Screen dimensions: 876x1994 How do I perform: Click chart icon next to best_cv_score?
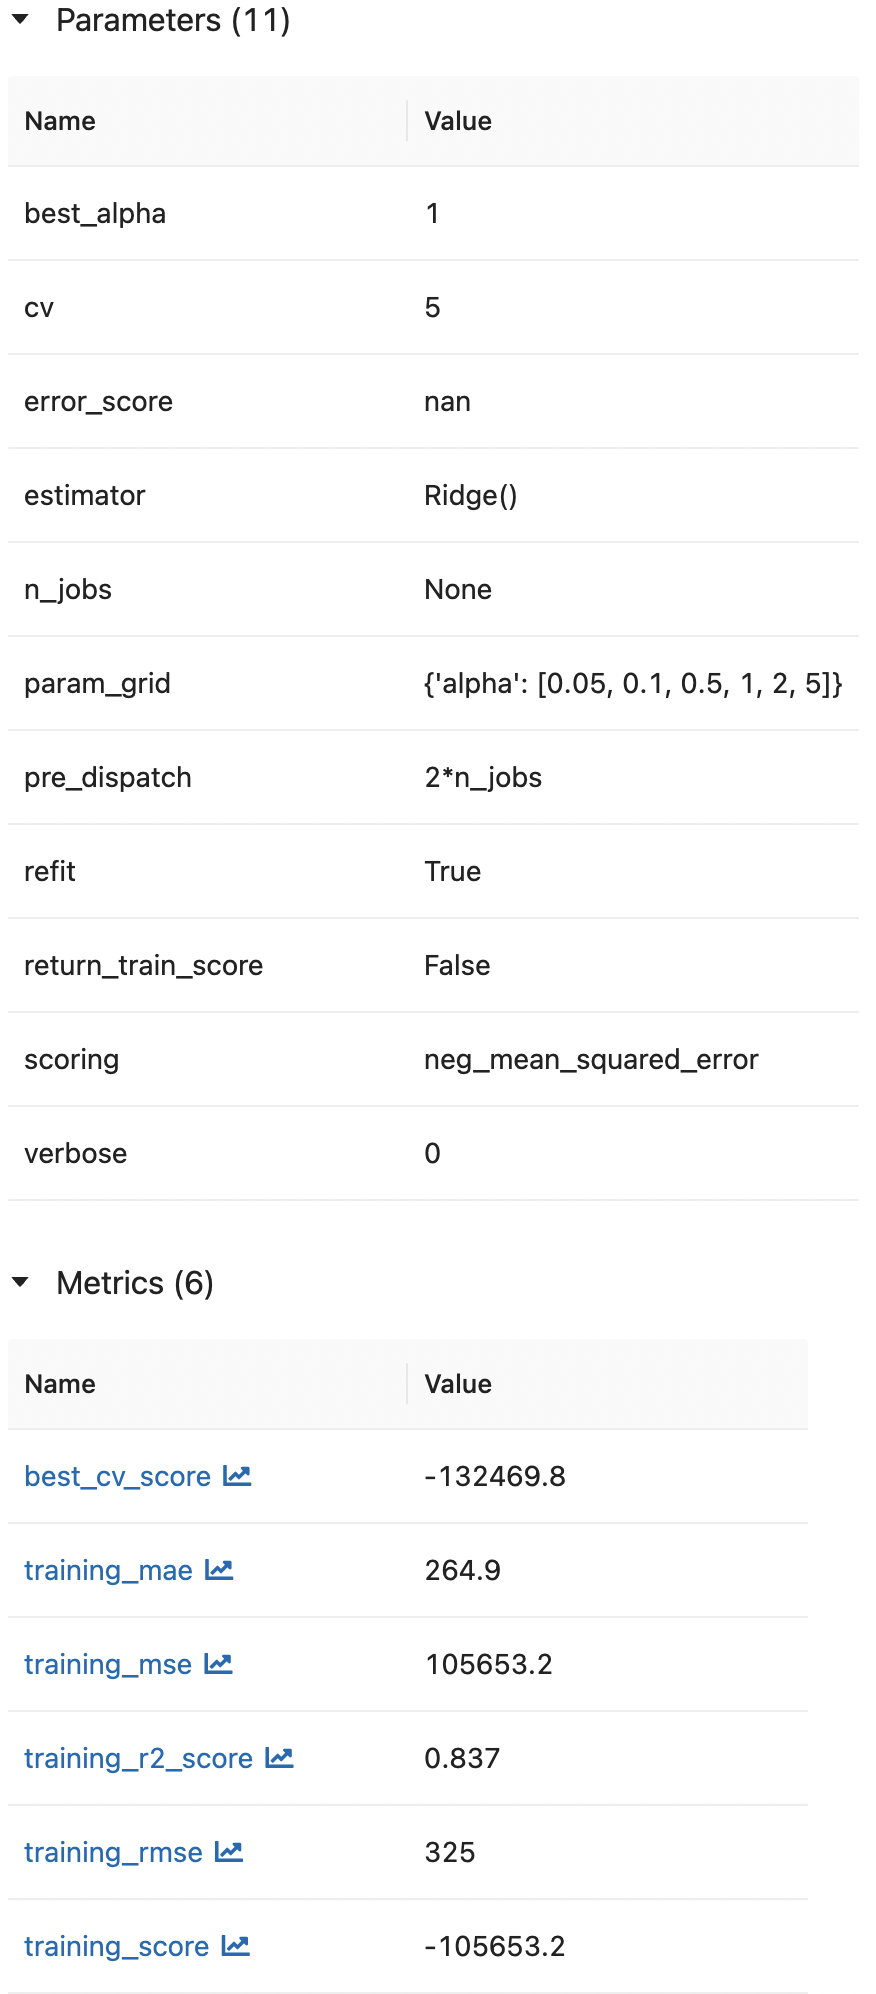[x=237, y=1476]
